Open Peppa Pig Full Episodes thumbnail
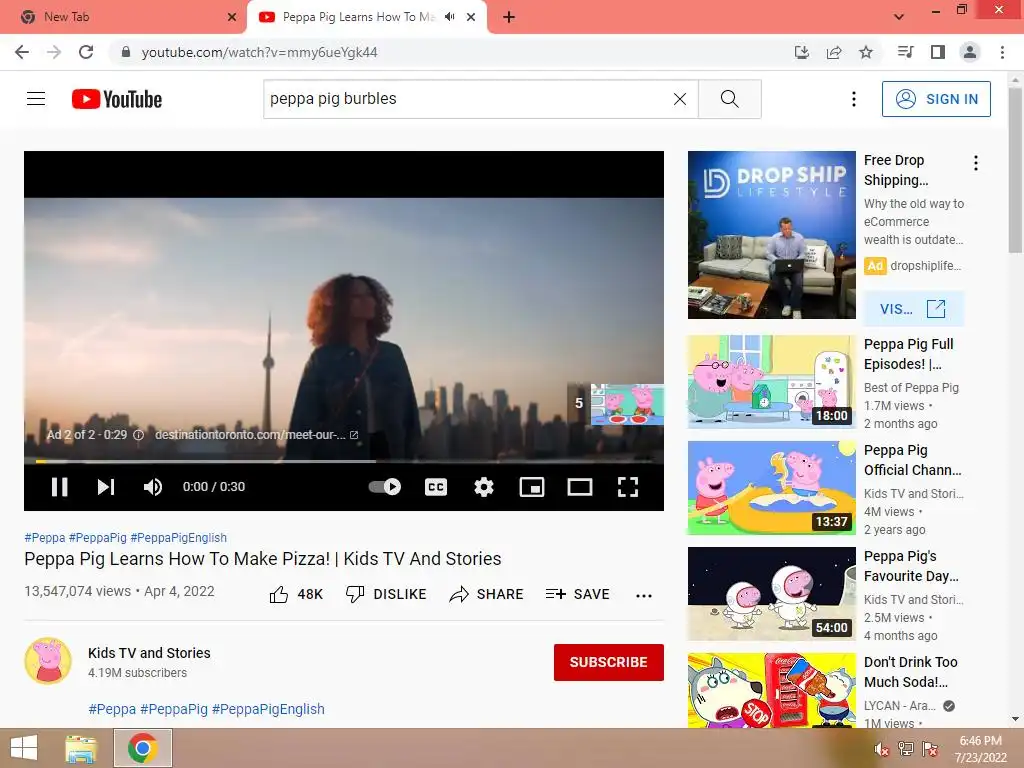Viewport: 1024px width, 768px height. point(771,382)
